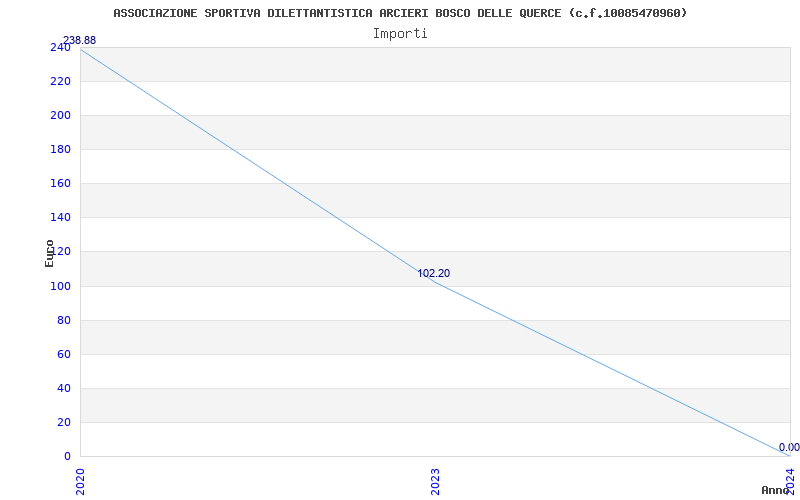Click the 240 y-axis tick label
800x500 pixels.
(60, 47)
